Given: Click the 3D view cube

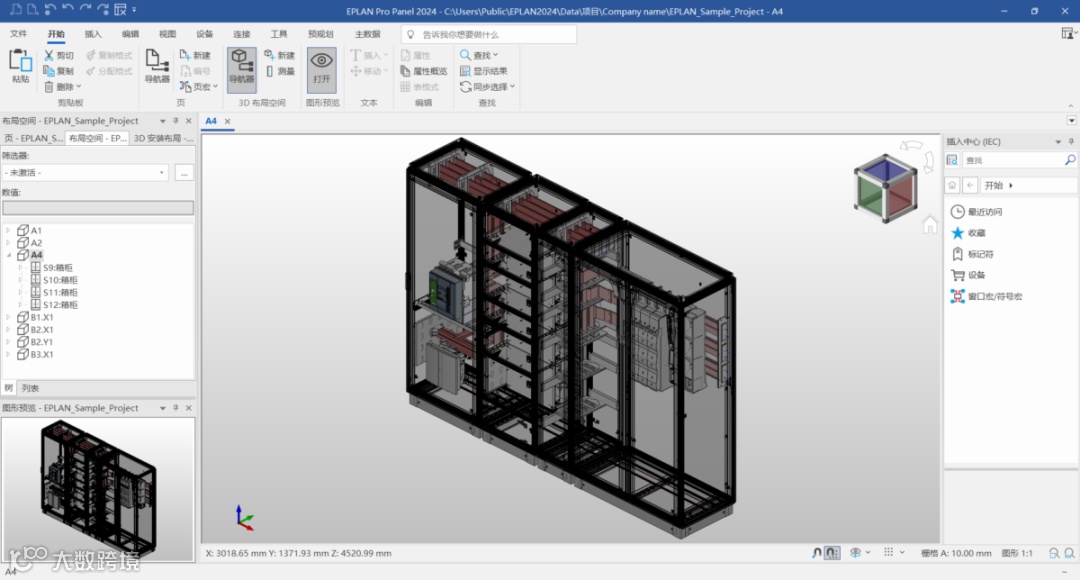Looking at the screenshot, I should click(x=886, y=189).
